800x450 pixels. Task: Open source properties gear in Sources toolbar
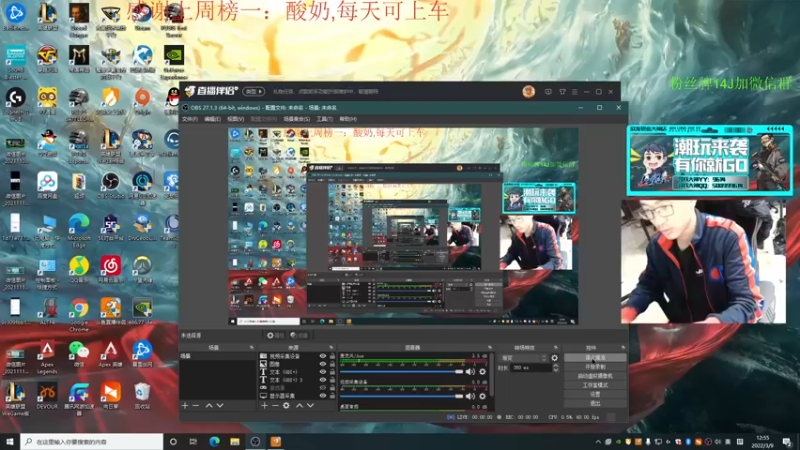[286, 406]
